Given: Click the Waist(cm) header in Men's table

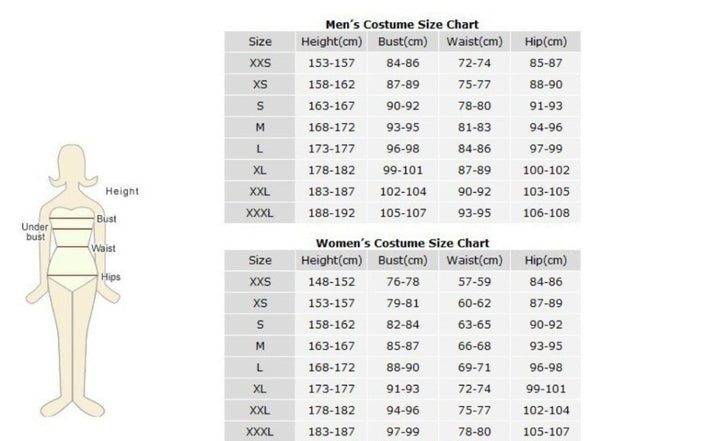Looking at the screenshot, I should point(474,42).
